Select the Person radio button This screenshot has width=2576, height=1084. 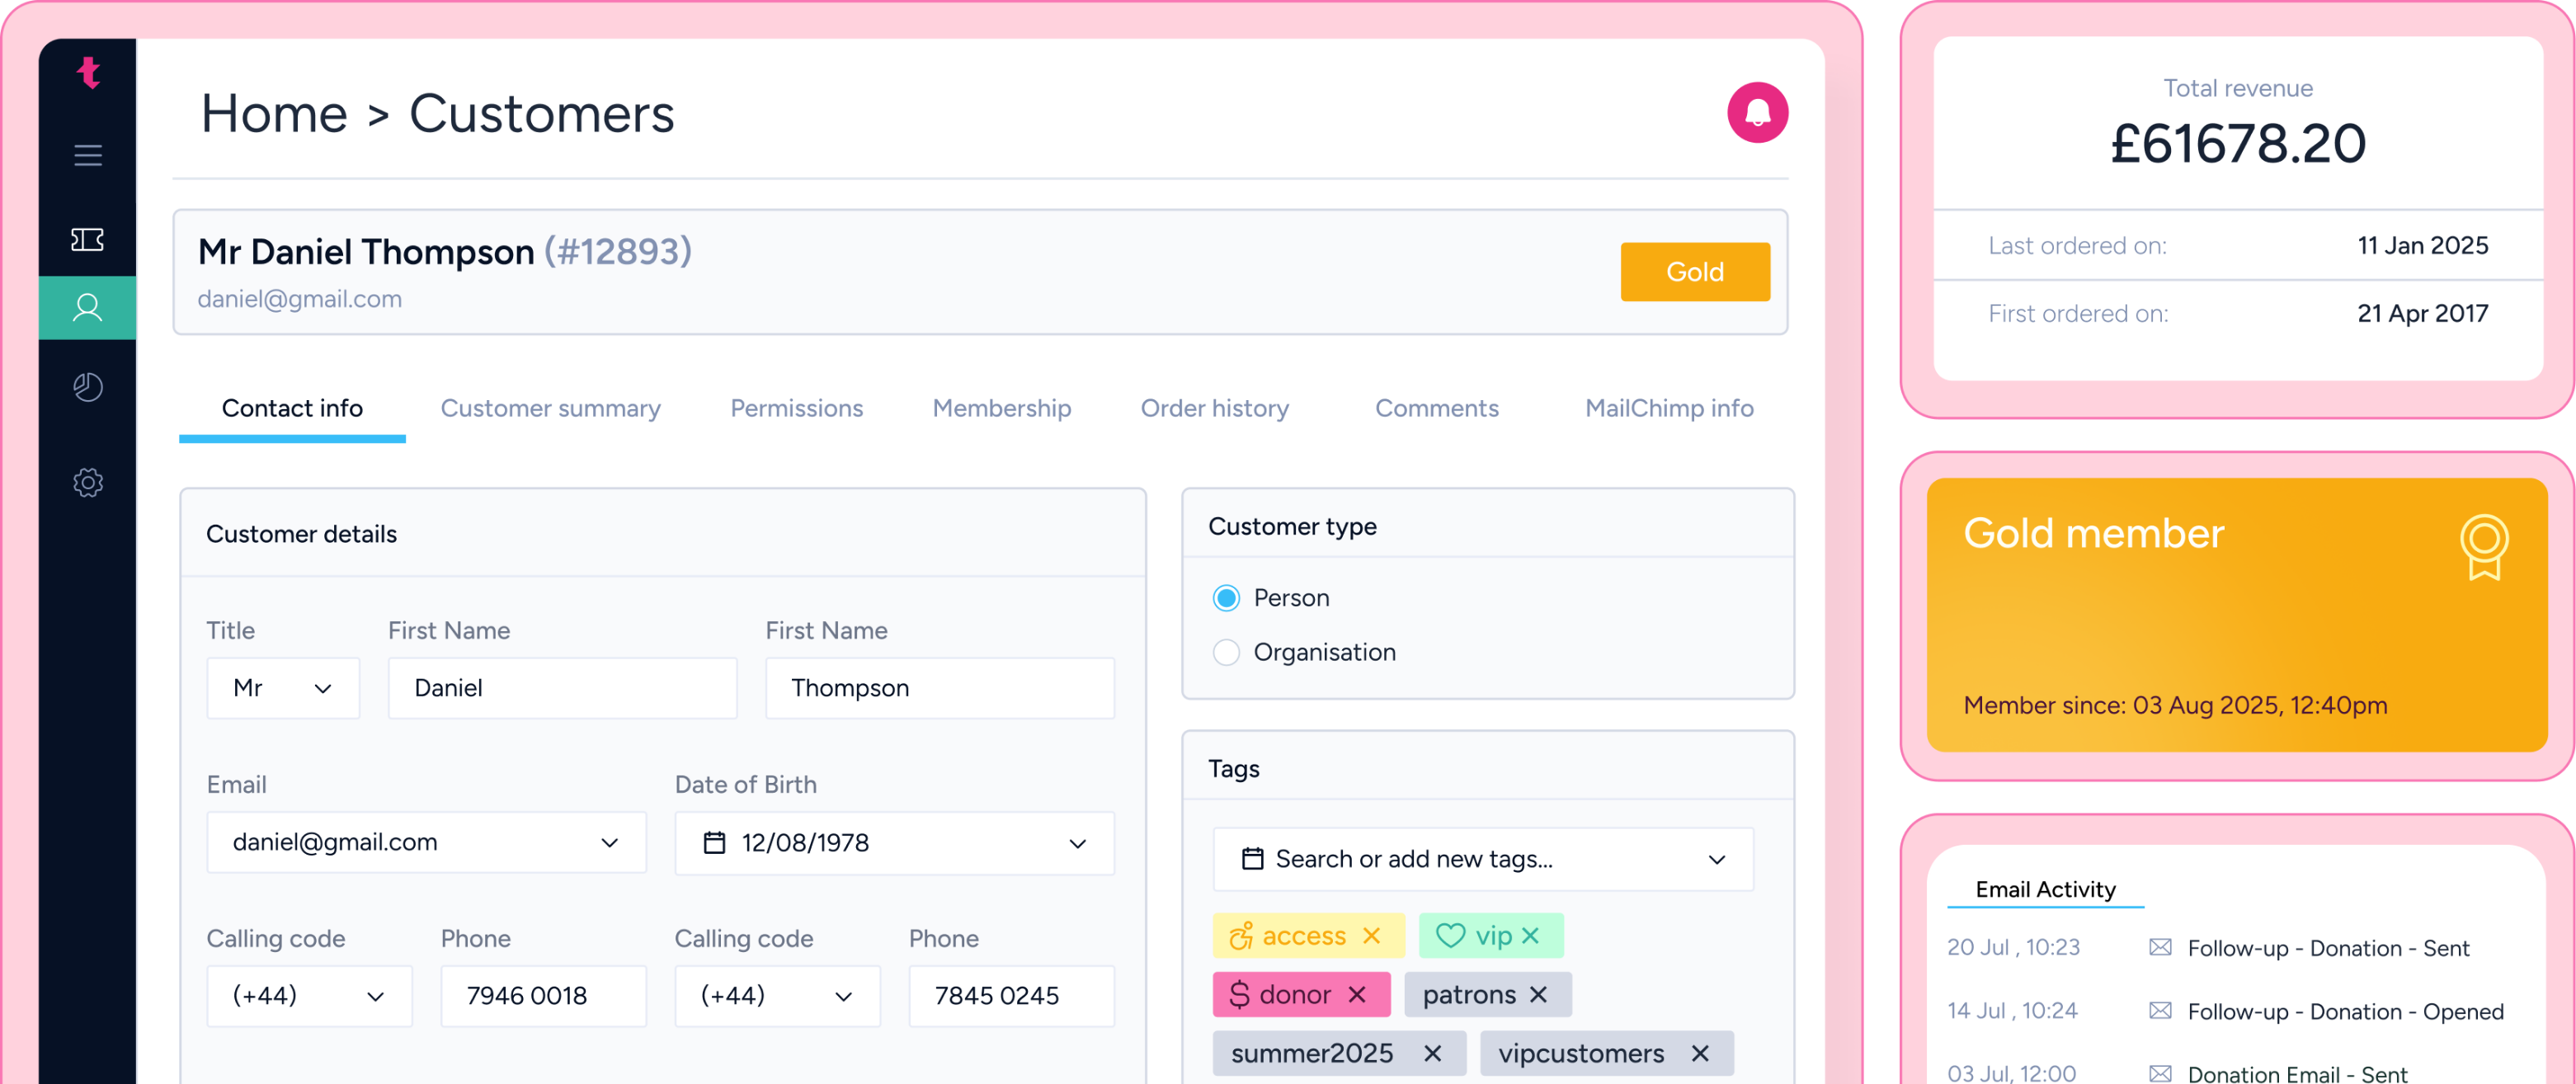pyautogui.click(x=1226, y=598)
